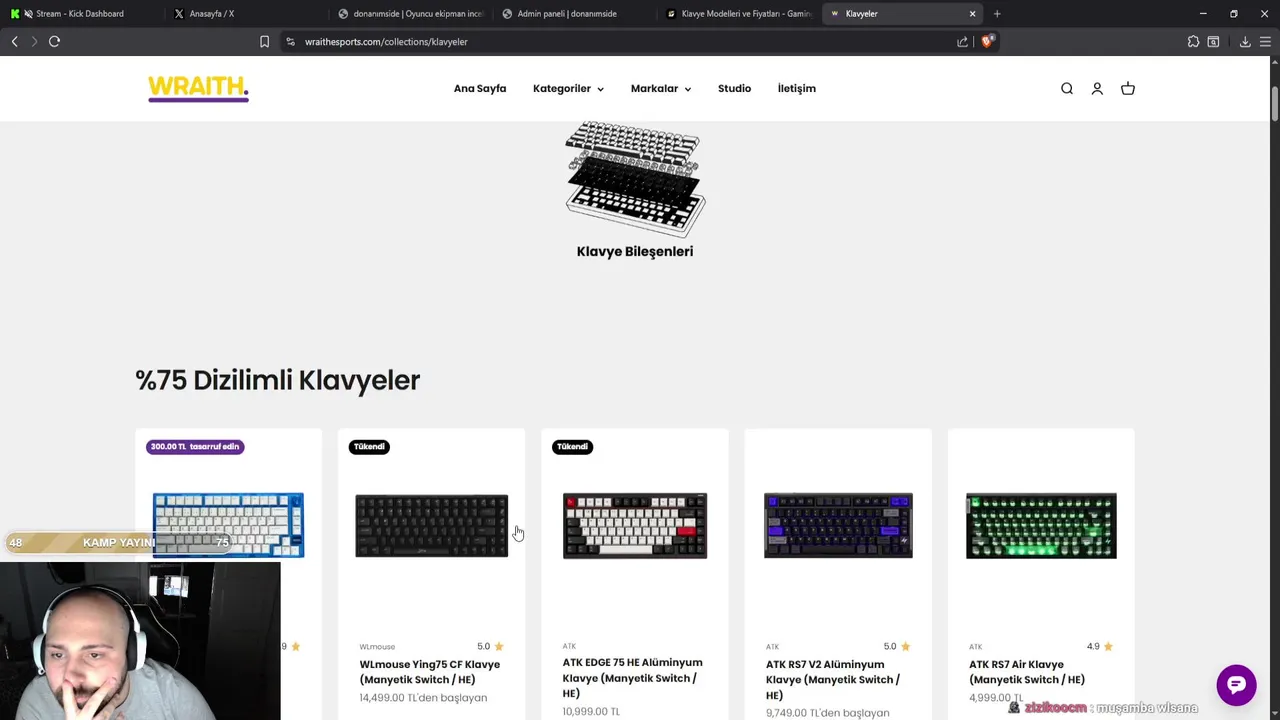Go back with browser back arrow

pos(14,41)
